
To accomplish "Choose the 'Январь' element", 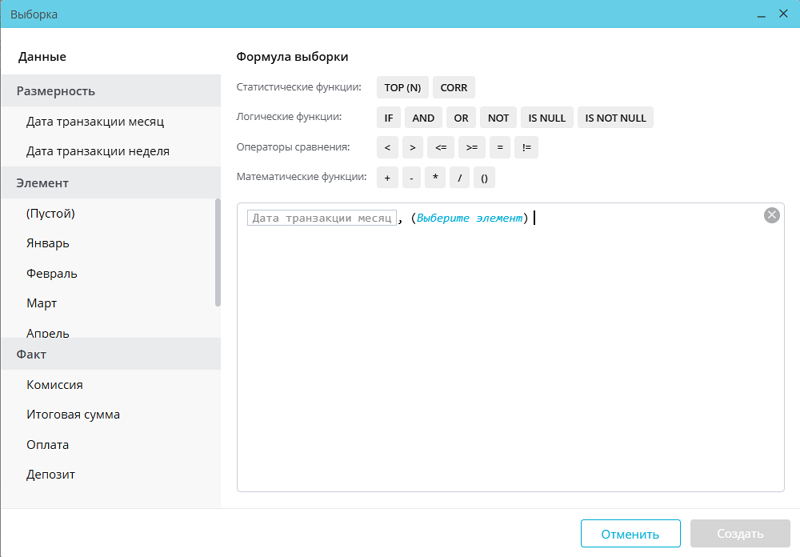I will point(48,243).
